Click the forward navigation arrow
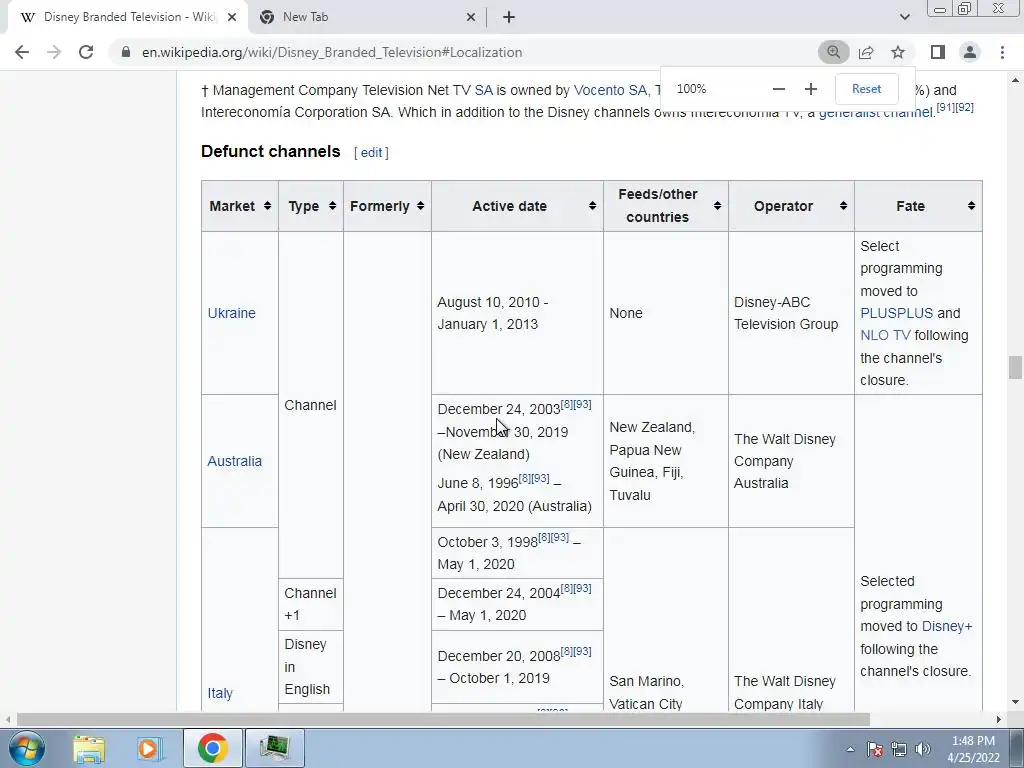The image size is (1024, 768). click(x=54, y=52)
